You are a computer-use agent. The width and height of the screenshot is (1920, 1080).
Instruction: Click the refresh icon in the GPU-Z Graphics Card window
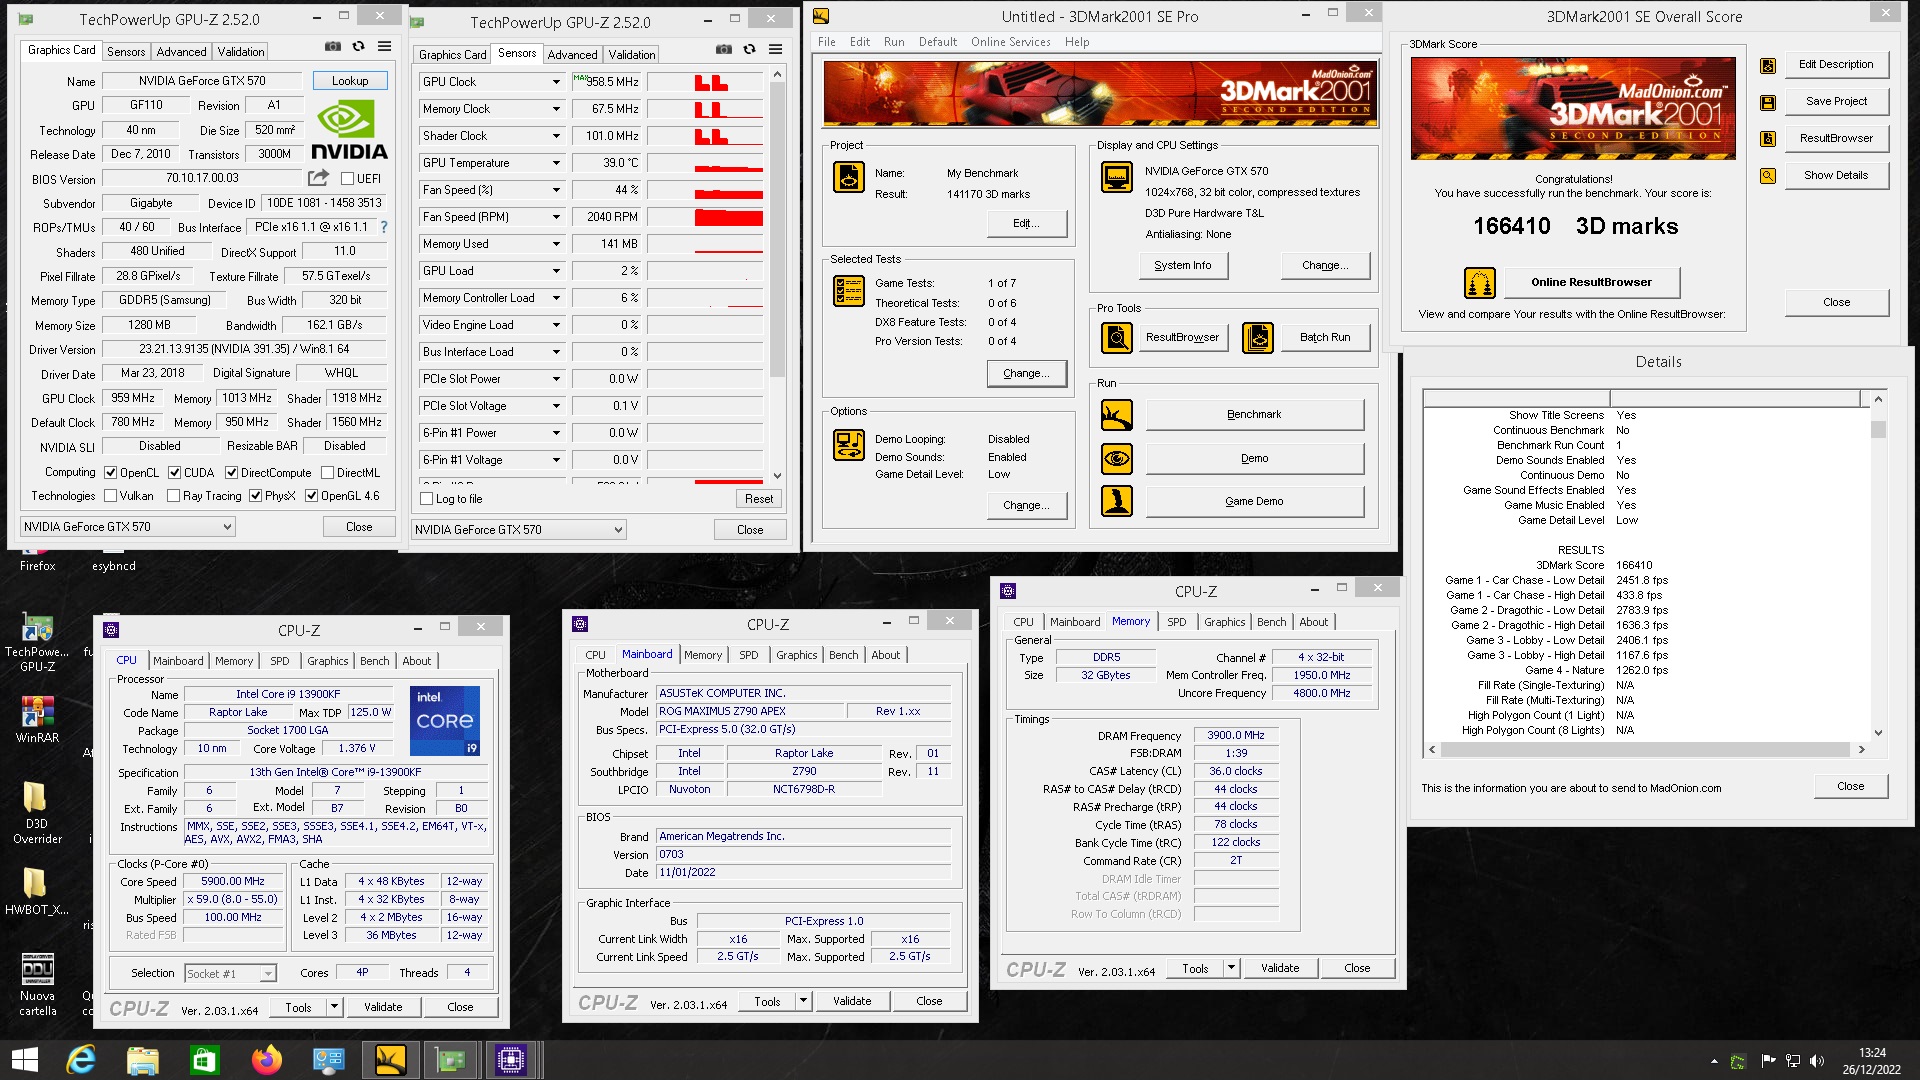click(x=359, y=46)
